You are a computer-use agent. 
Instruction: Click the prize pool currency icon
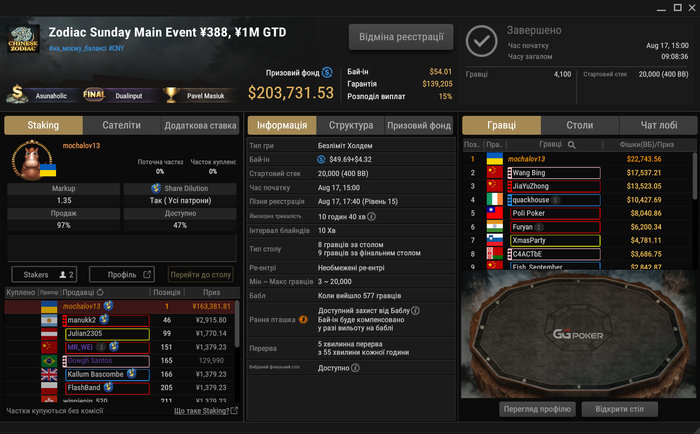(x=327, y=72)
